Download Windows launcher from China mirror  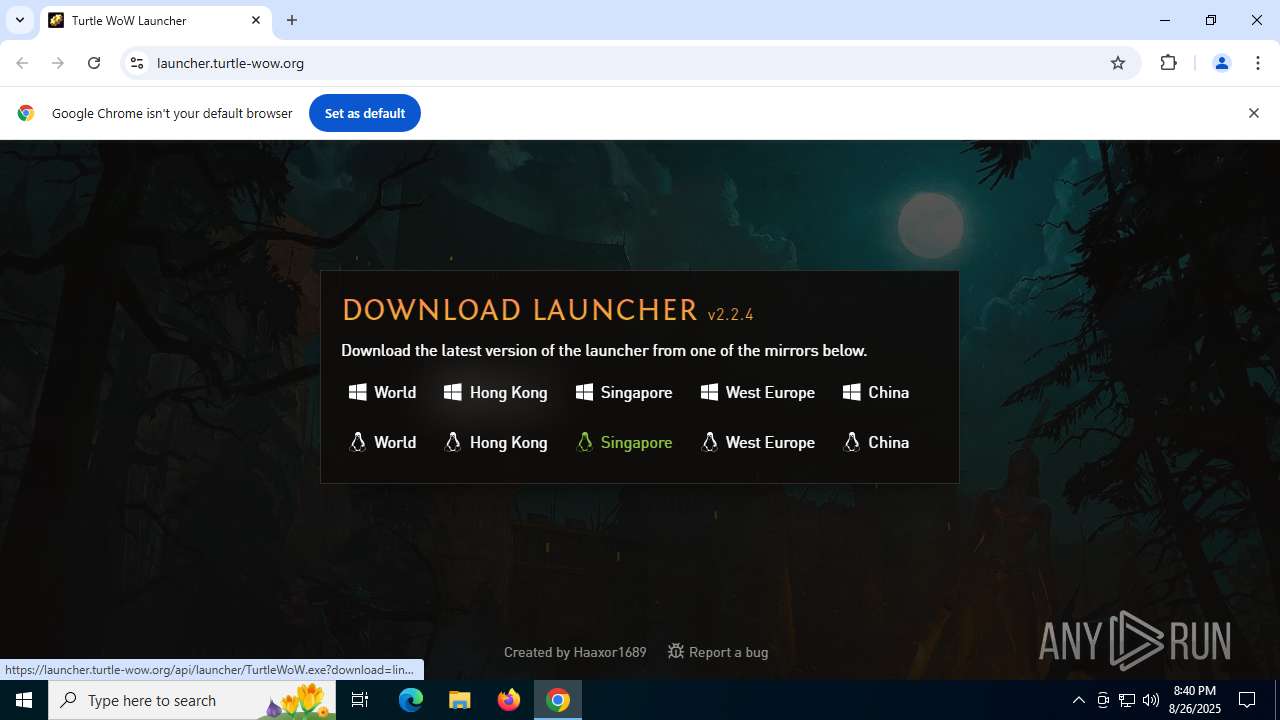point(876,392)
